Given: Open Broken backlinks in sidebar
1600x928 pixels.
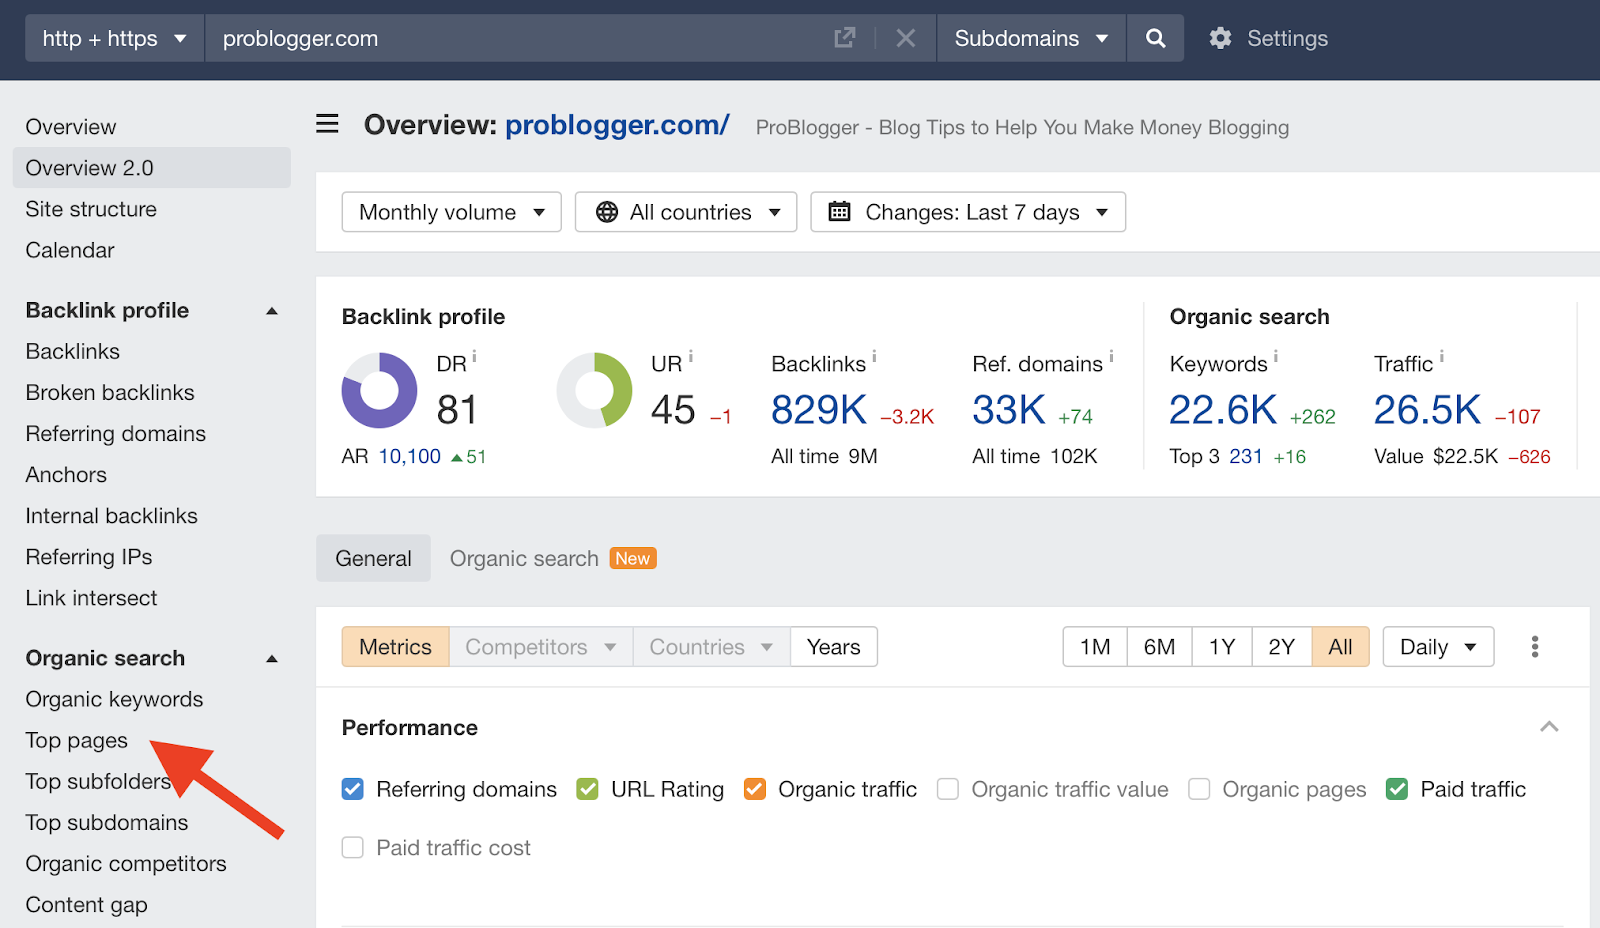Looking at the screenshot, I should [110, 393].
